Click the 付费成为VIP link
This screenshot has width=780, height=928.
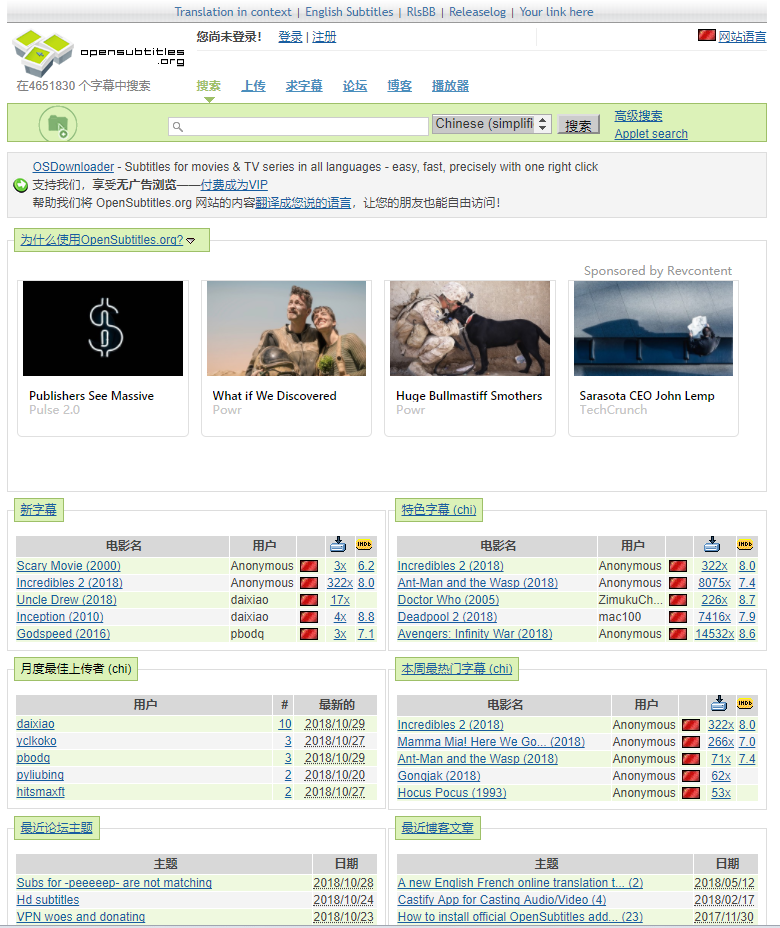pyautogui.click(x=234, y=185)
